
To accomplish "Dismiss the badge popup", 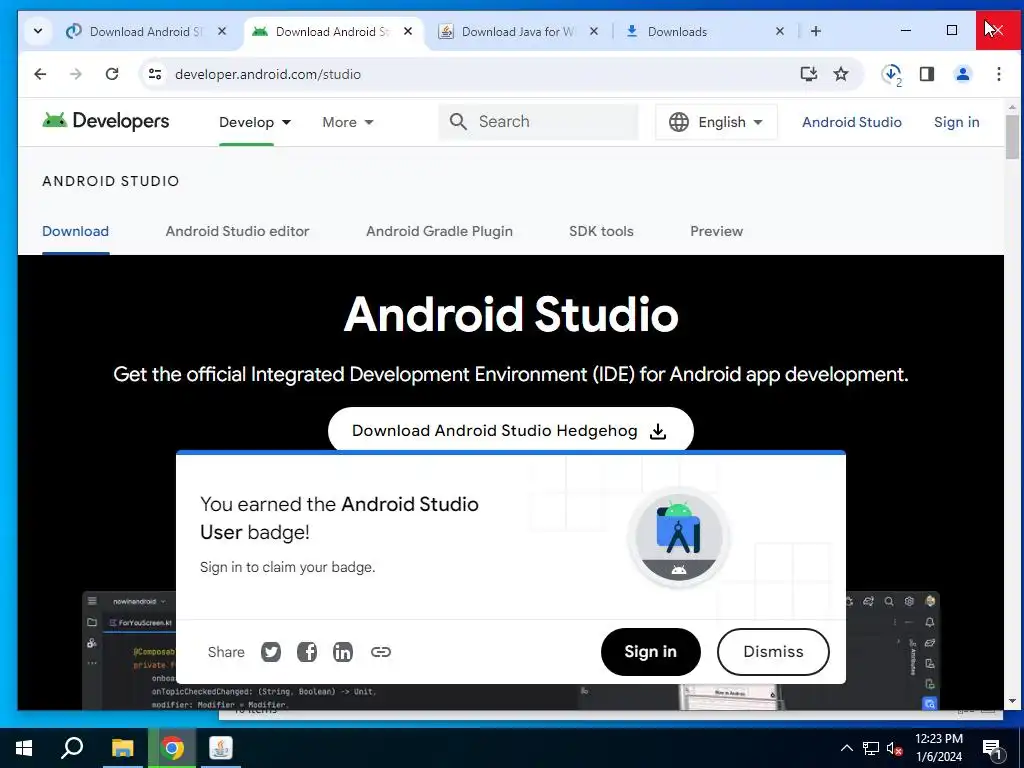I will 773,652.
